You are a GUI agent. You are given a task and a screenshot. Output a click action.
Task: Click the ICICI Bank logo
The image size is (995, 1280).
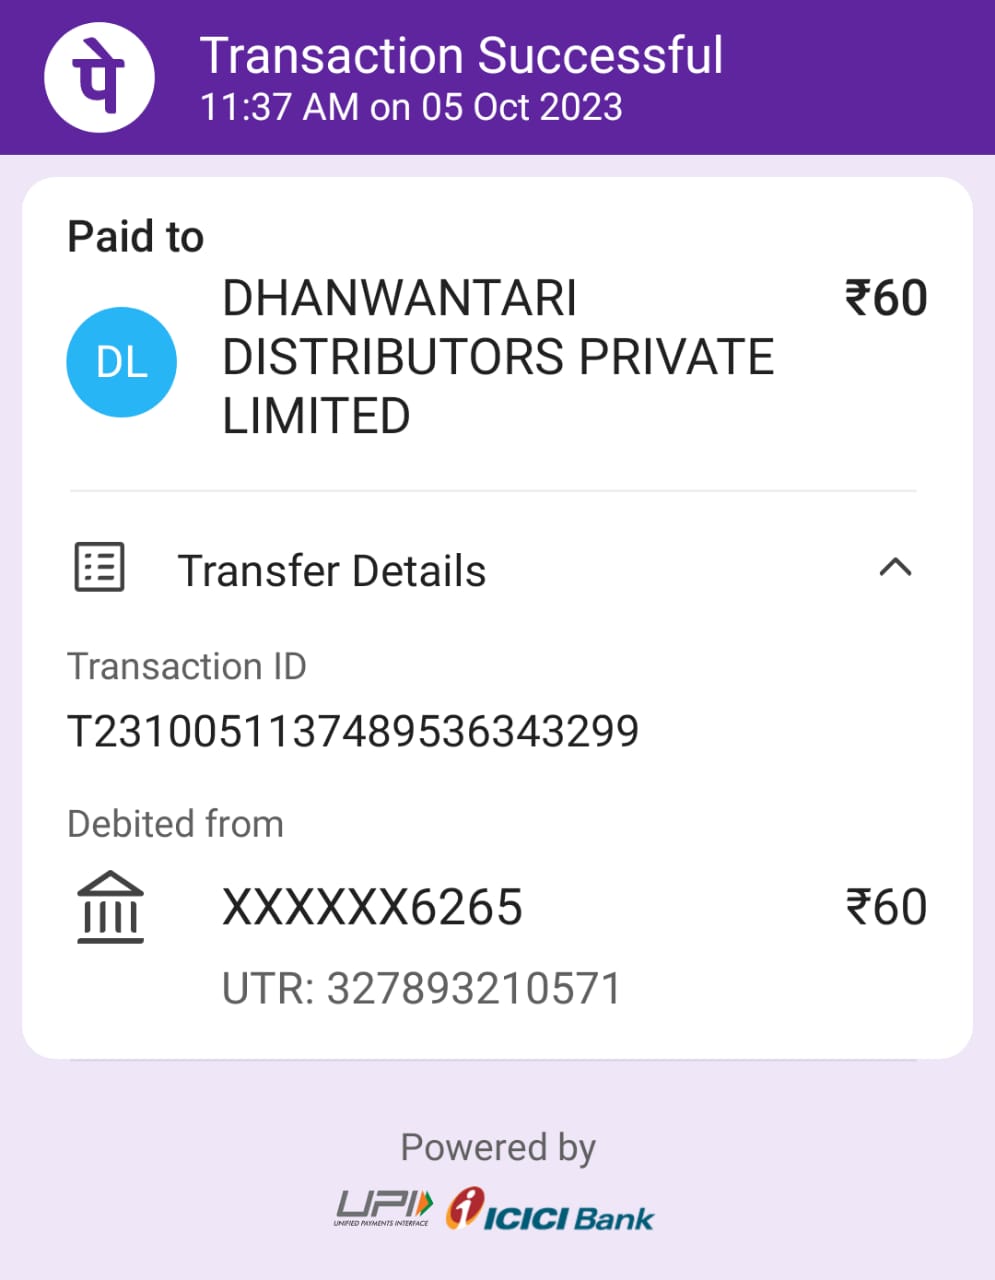tap(550, 1210)
